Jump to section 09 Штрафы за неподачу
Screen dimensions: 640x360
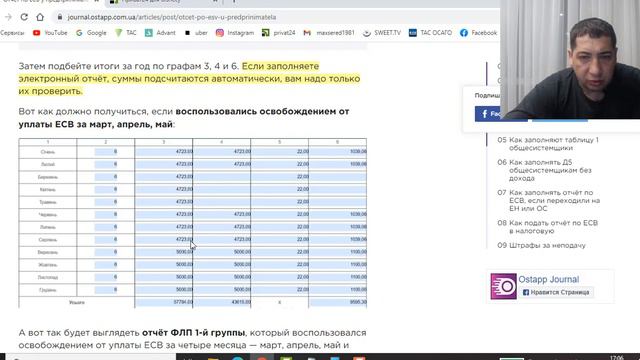pos(541,245)
